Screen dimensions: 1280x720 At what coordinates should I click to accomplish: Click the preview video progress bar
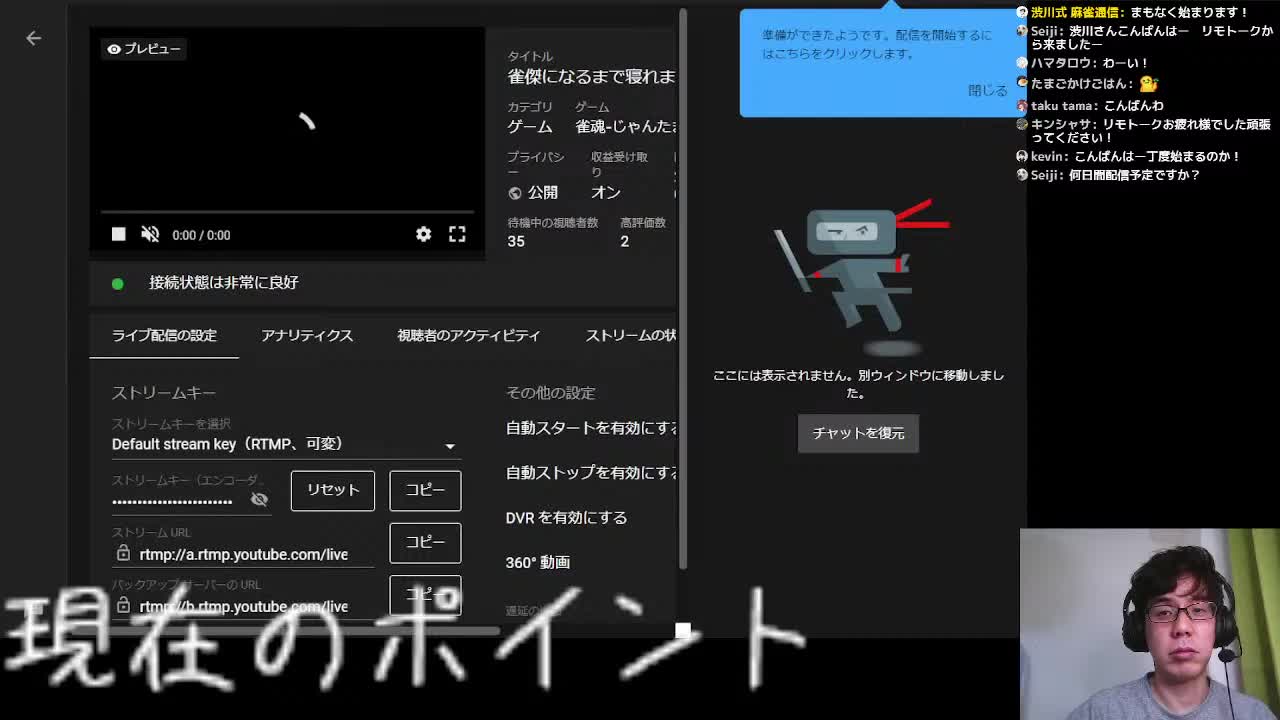coord(287,212)
